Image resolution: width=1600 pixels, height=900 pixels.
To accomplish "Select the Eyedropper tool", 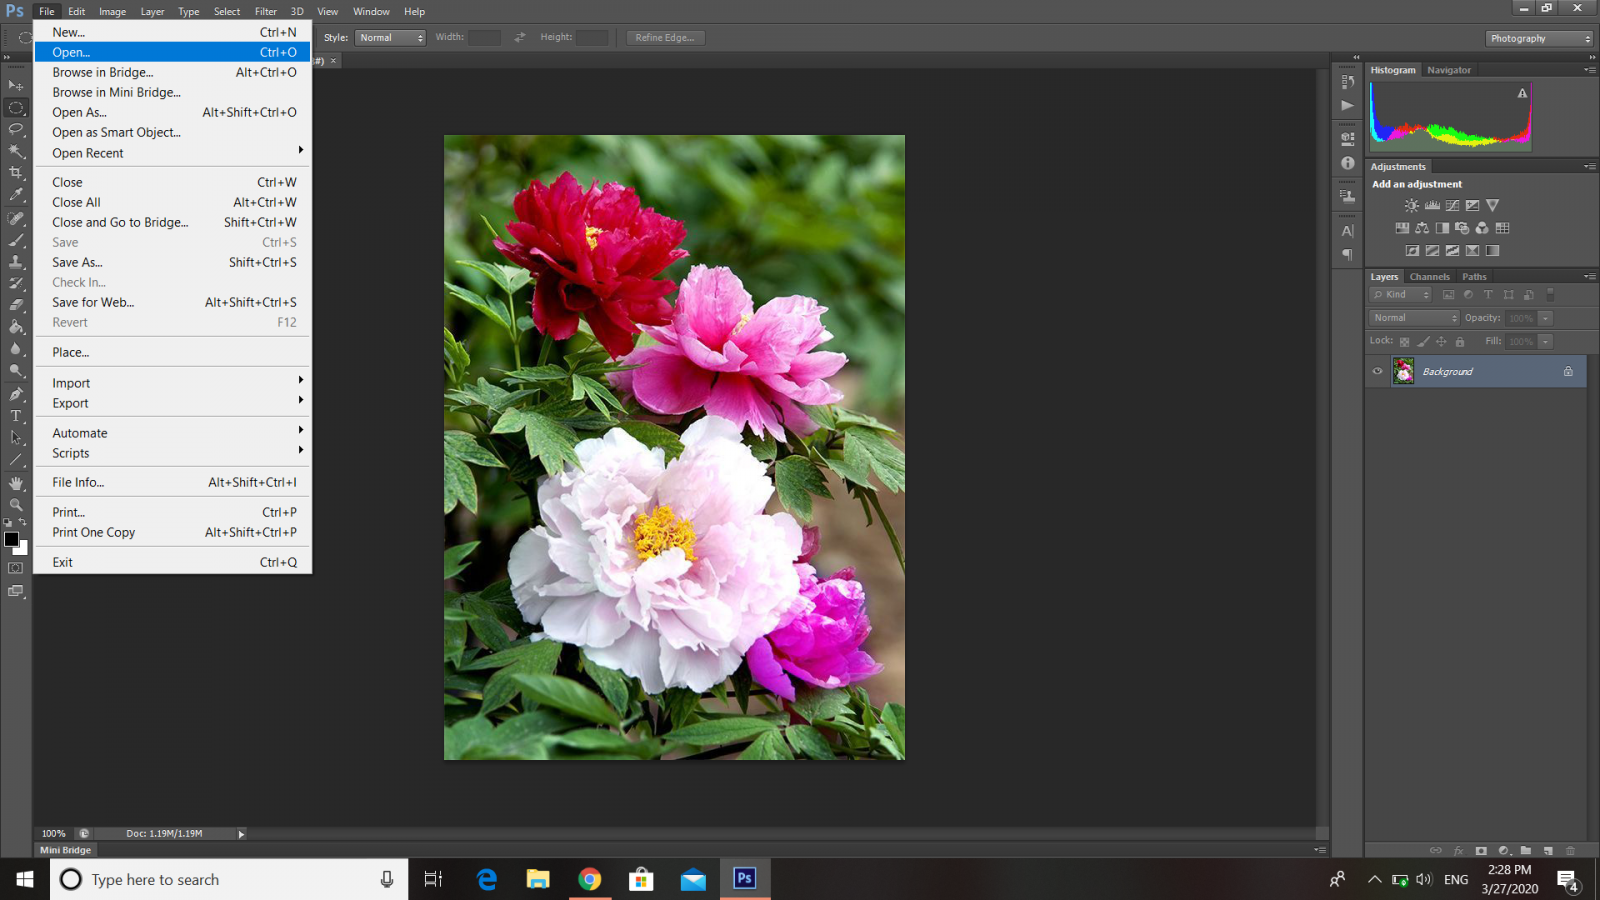I will click(x=16, y=195).
